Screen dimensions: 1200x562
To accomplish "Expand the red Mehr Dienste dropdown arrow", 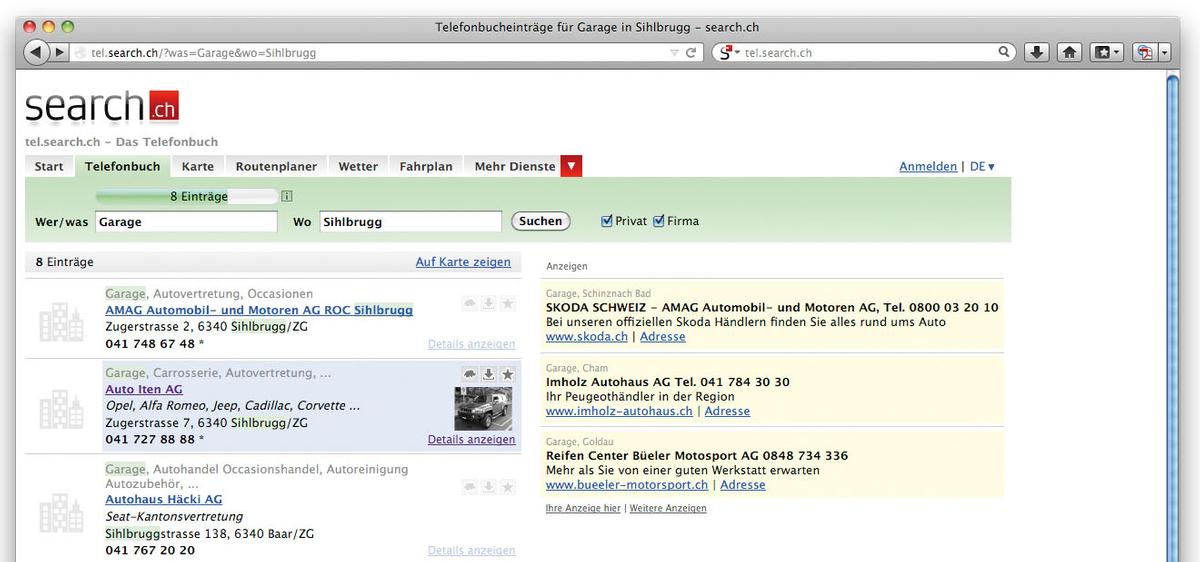I will point(571,167).
